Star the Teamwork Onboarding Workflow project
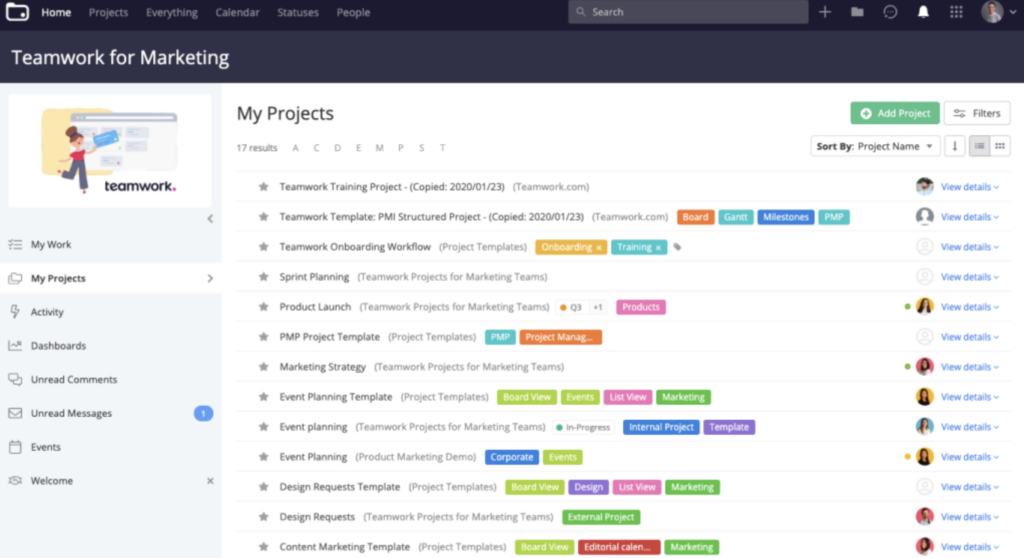The image size is (1024, 558). (x=263, y=247)
